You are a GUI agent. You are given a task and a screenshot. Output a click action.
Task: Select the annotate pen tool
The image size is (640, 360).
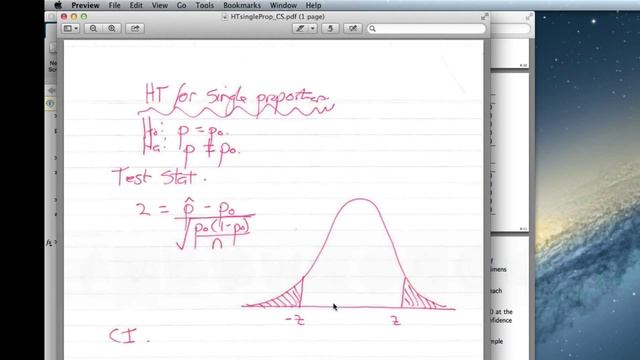[x=300, y=28]
